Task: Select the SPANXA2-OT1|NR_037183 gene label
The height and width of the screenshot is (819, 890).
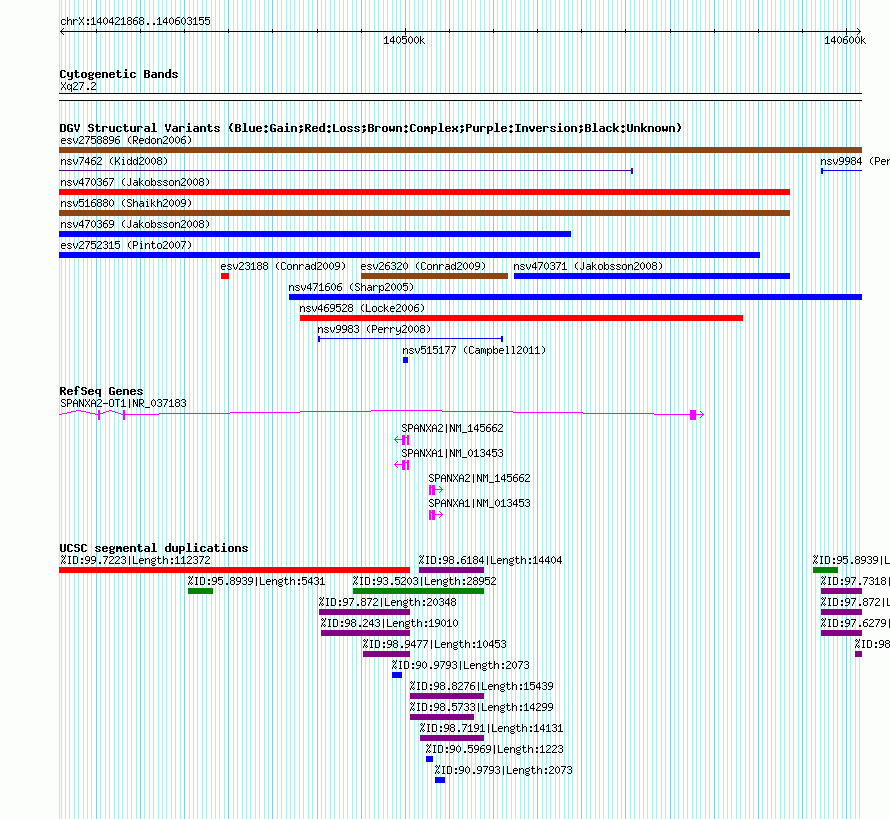Action: pos(123,403)
